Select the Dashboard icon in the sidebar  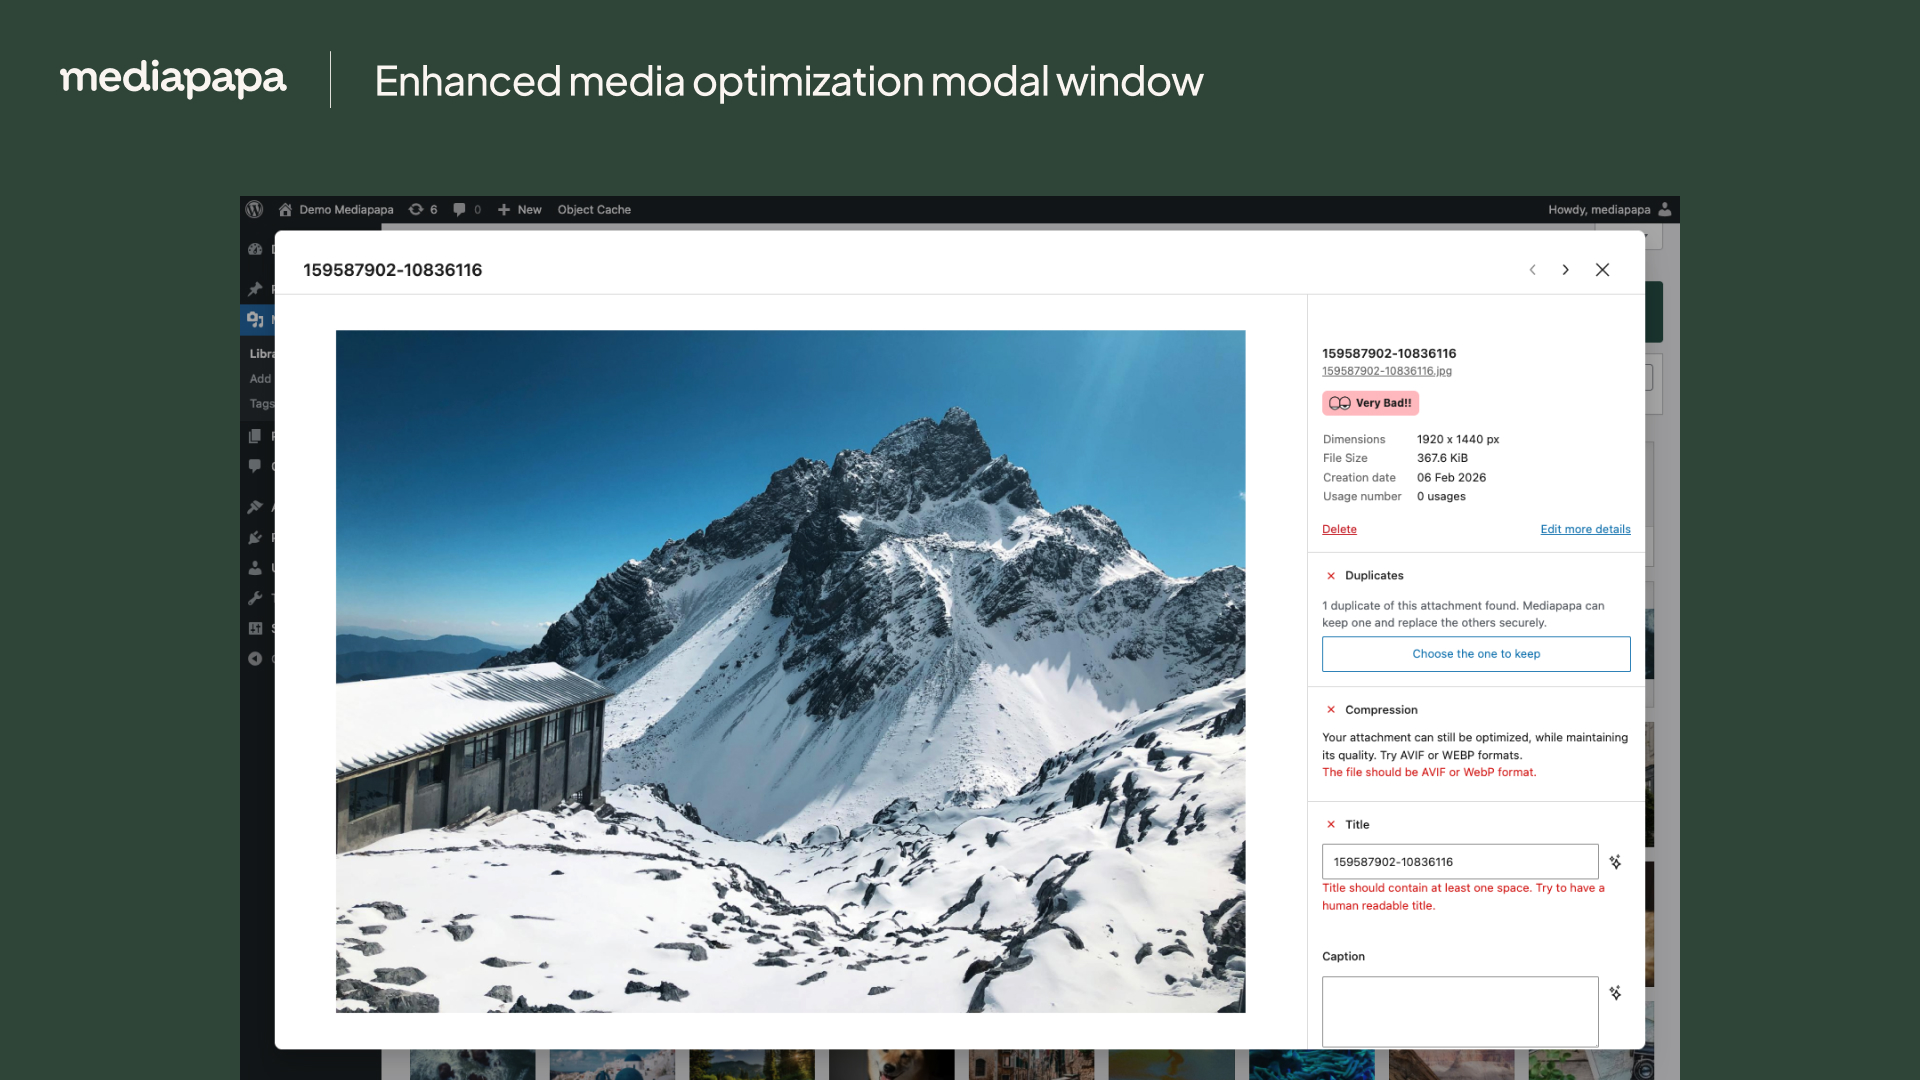click(x=256, y=249)
